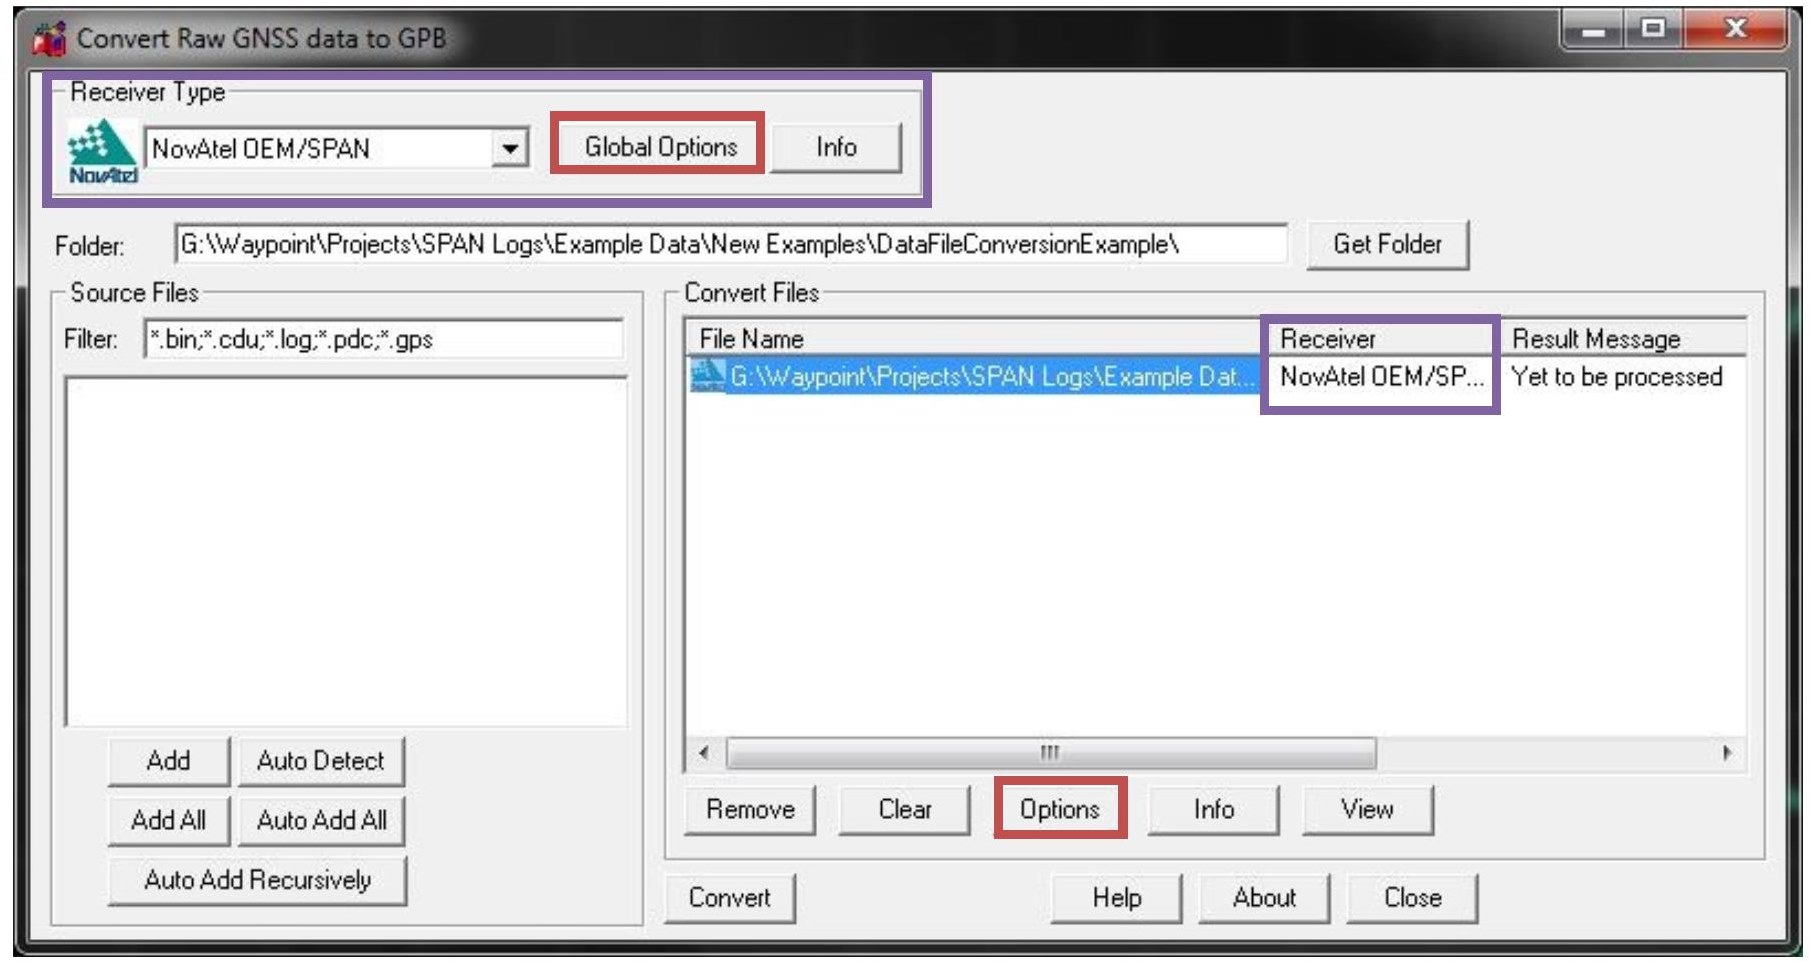
Task: Open Options for the selected file
Action: 1060,809
